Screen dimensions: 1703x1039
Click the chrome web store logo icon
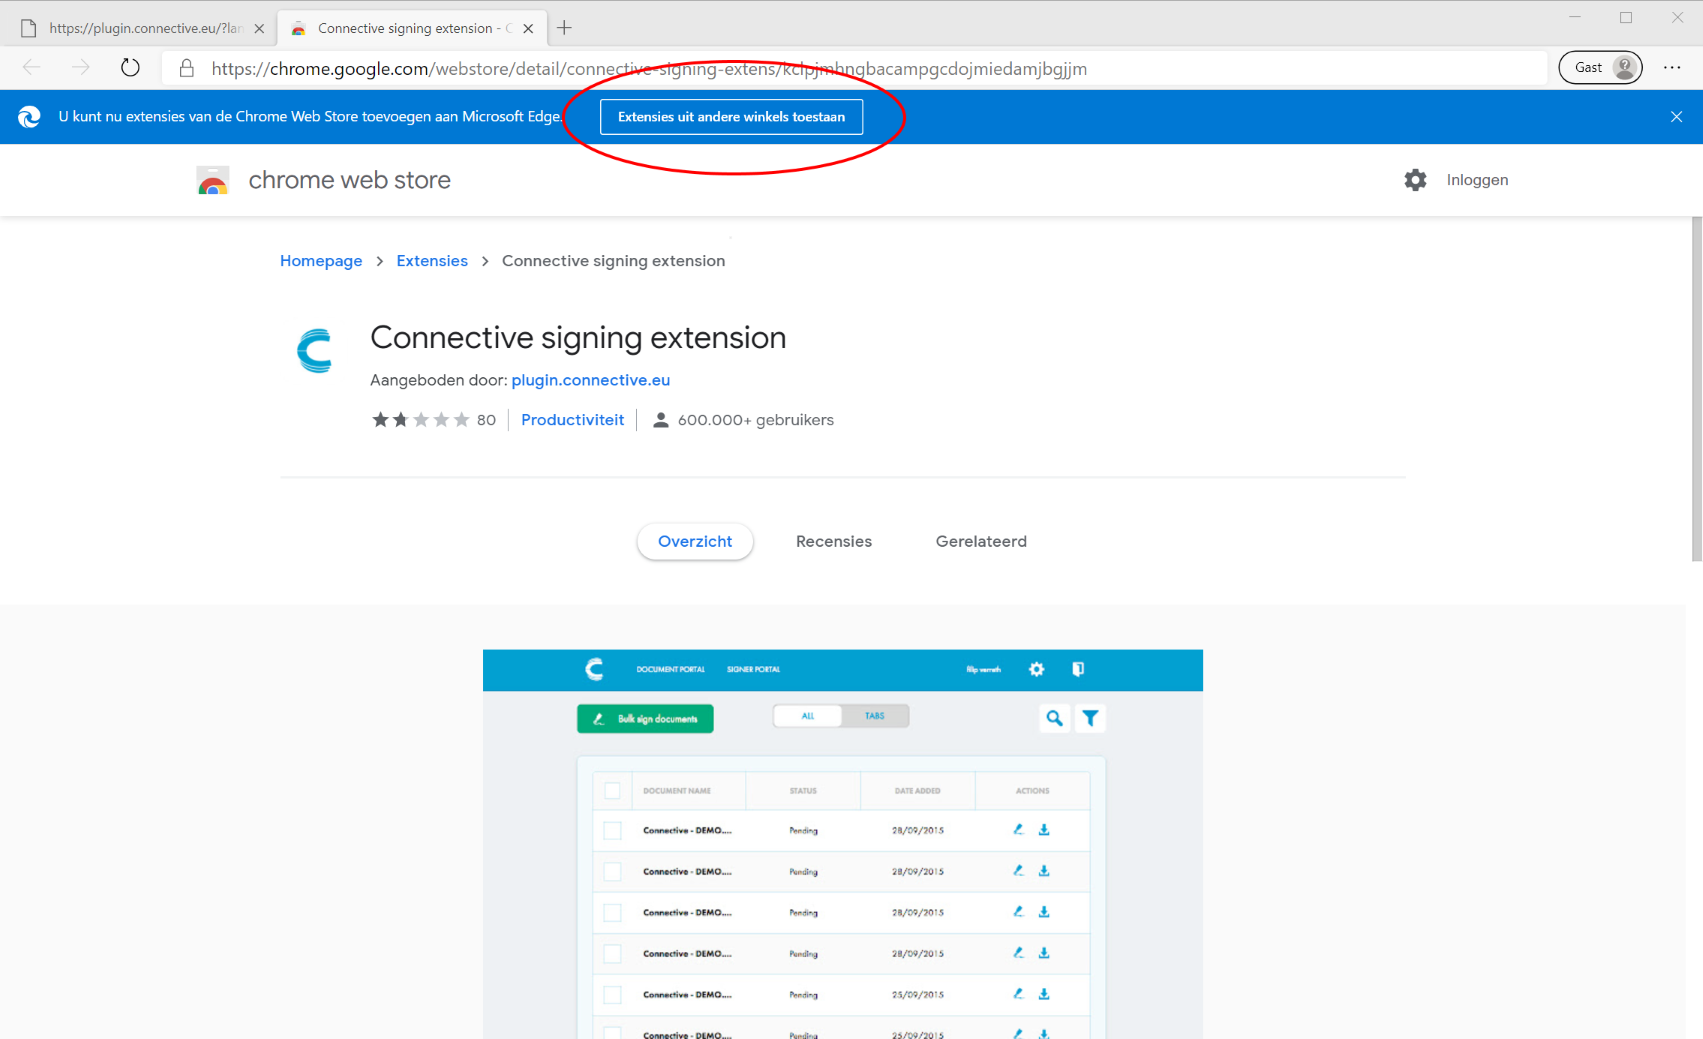pyautogui.click(x=213, y=180)
